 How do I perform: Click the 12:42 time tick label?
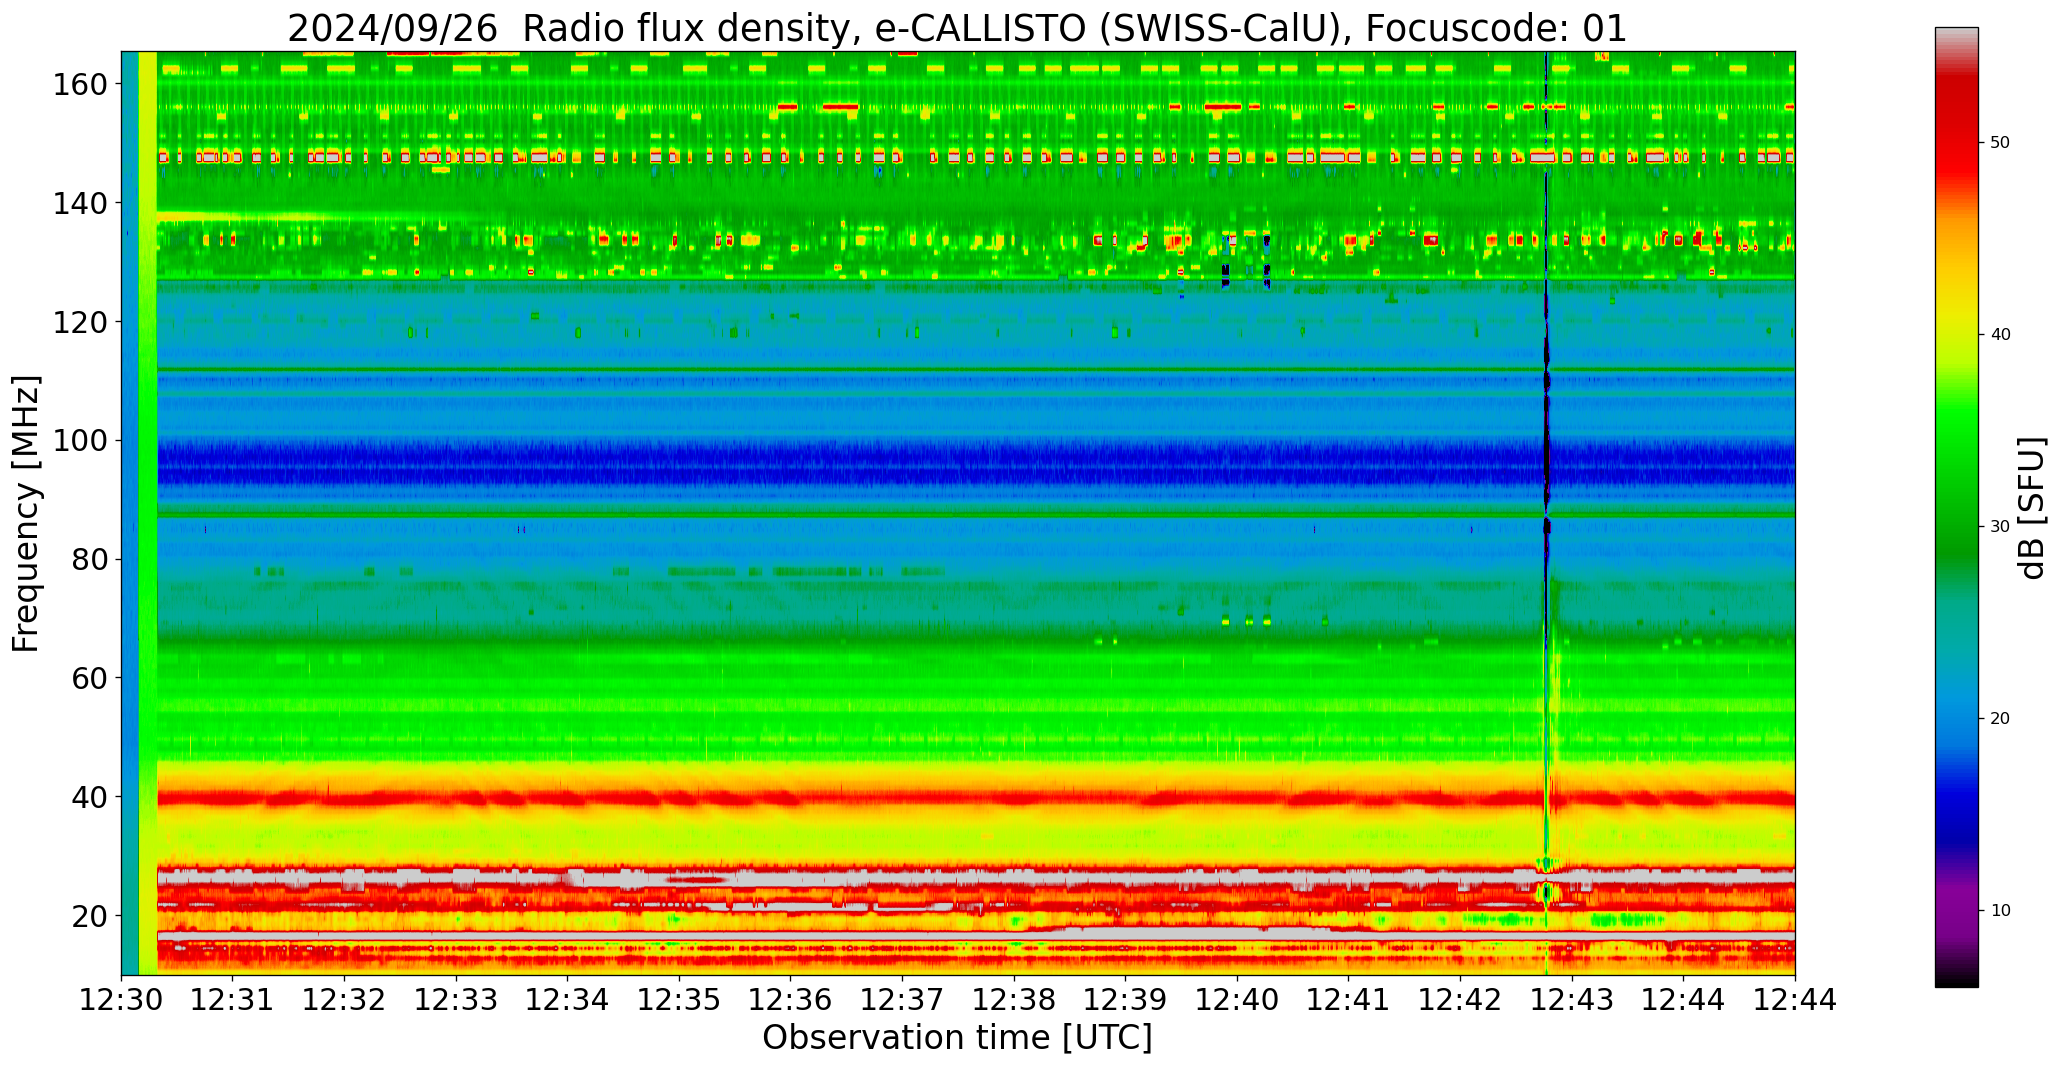(1460, 999)
